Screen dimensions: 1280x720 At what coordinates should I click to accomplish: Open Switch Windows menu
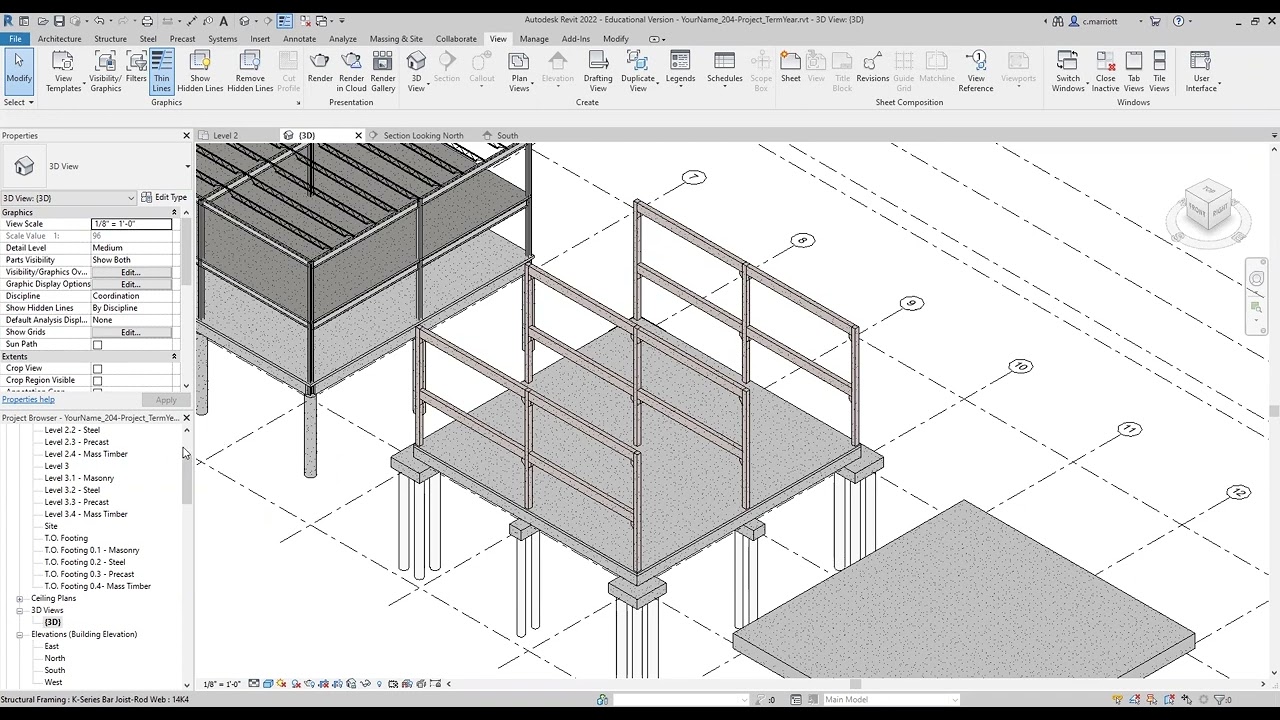click(1068, 71)
